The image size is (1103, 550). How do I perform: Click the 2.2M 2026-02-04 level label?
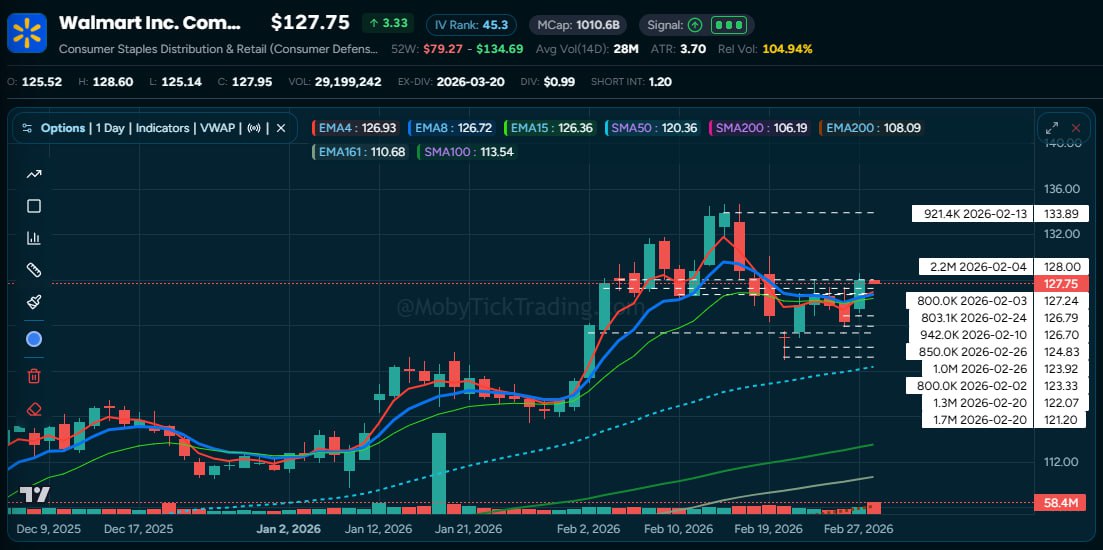[976, 267]
